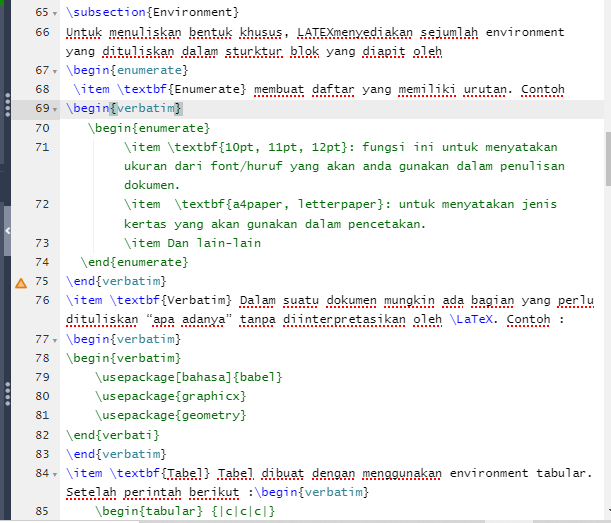The image size is (611, 523).
Task: Select line number 82 in the gutter
Action: (42, 435)
